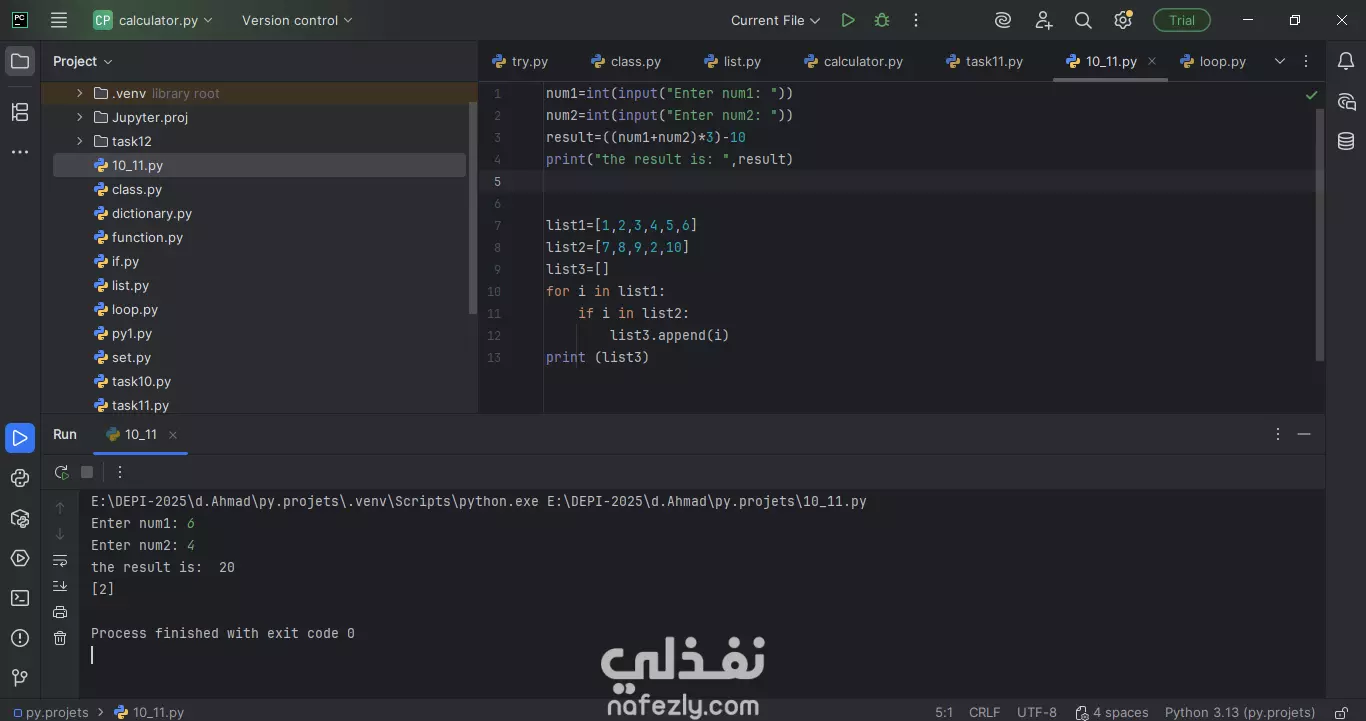Click the editor vertical scrollbar
This screenshot has height=721, width=1366.
[1320, 235]
